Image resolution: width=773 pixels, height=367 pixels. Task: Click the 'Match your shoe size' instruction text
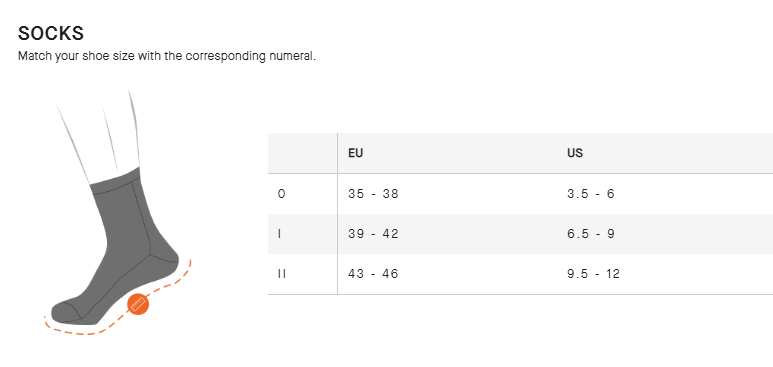click(167, 56)
